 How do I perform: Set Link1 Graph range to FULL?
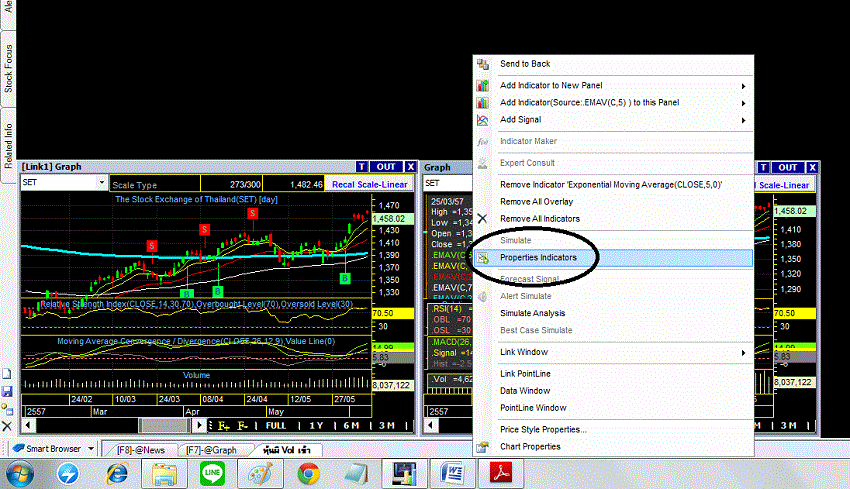point(276,426)
